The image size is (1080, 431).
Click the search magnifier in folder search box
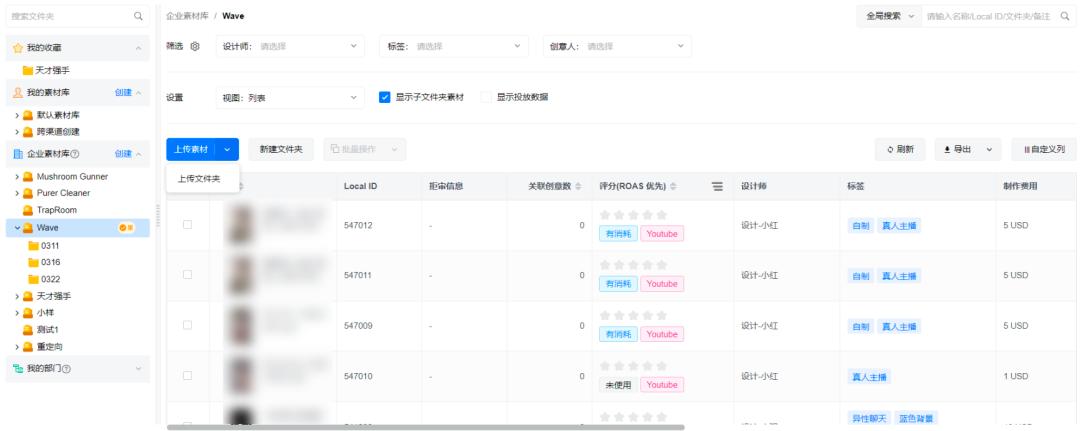click(x=138, y=16)
